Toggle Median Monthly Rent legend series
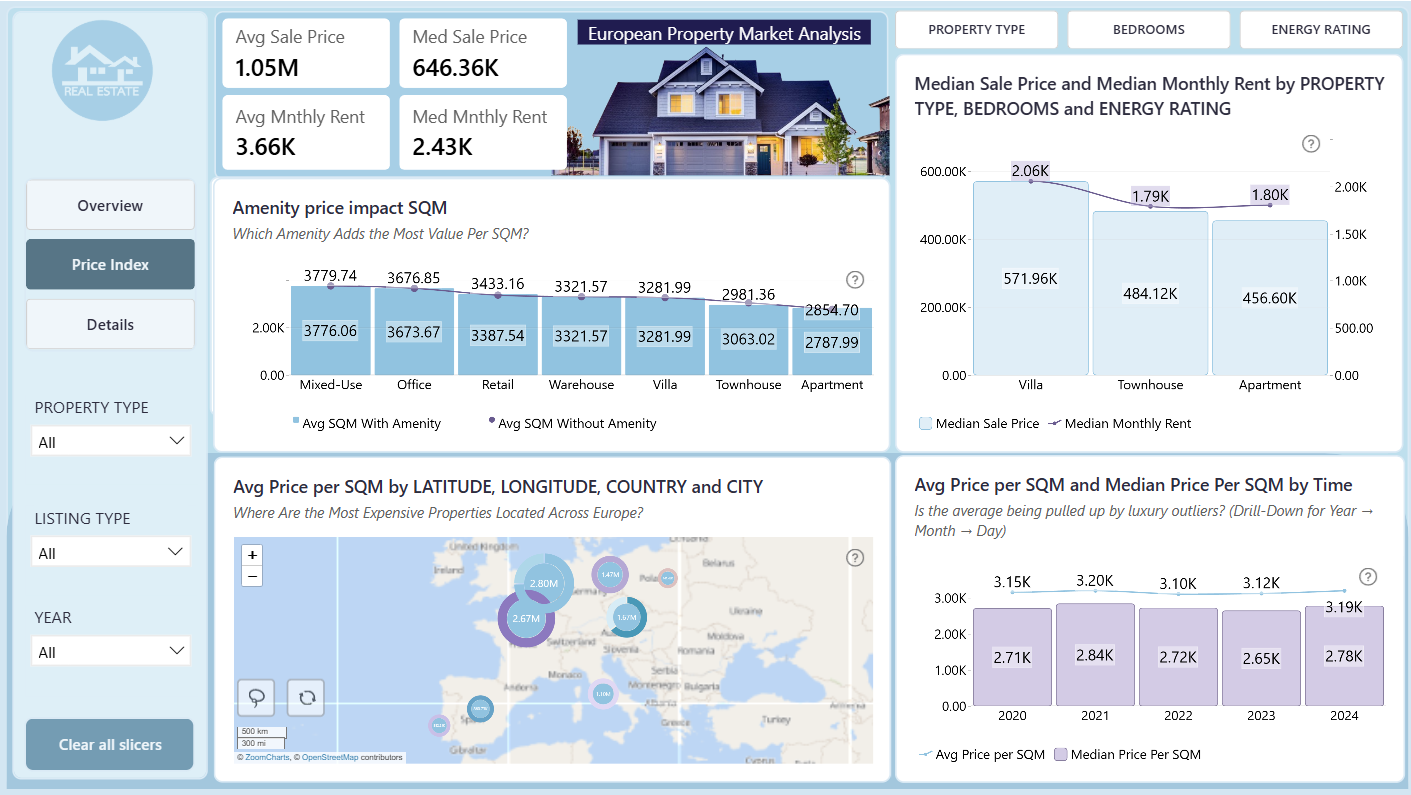This screenshot has height=795, width=1411. click(x=1119, y=423)
